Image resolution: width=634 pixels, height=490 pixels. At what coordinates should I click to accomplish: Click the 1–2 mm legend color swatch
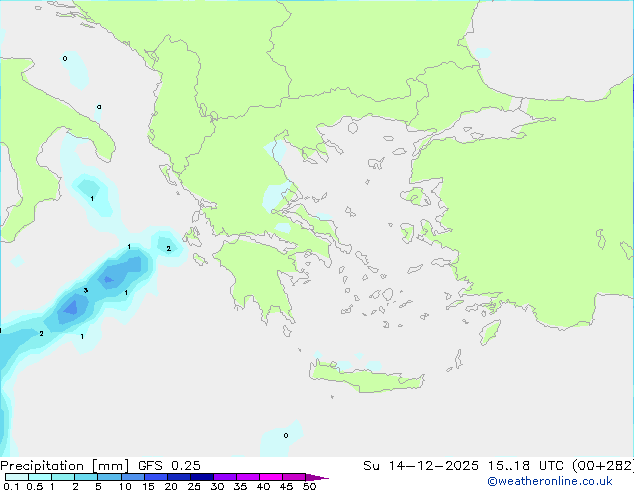click(63, 477)
